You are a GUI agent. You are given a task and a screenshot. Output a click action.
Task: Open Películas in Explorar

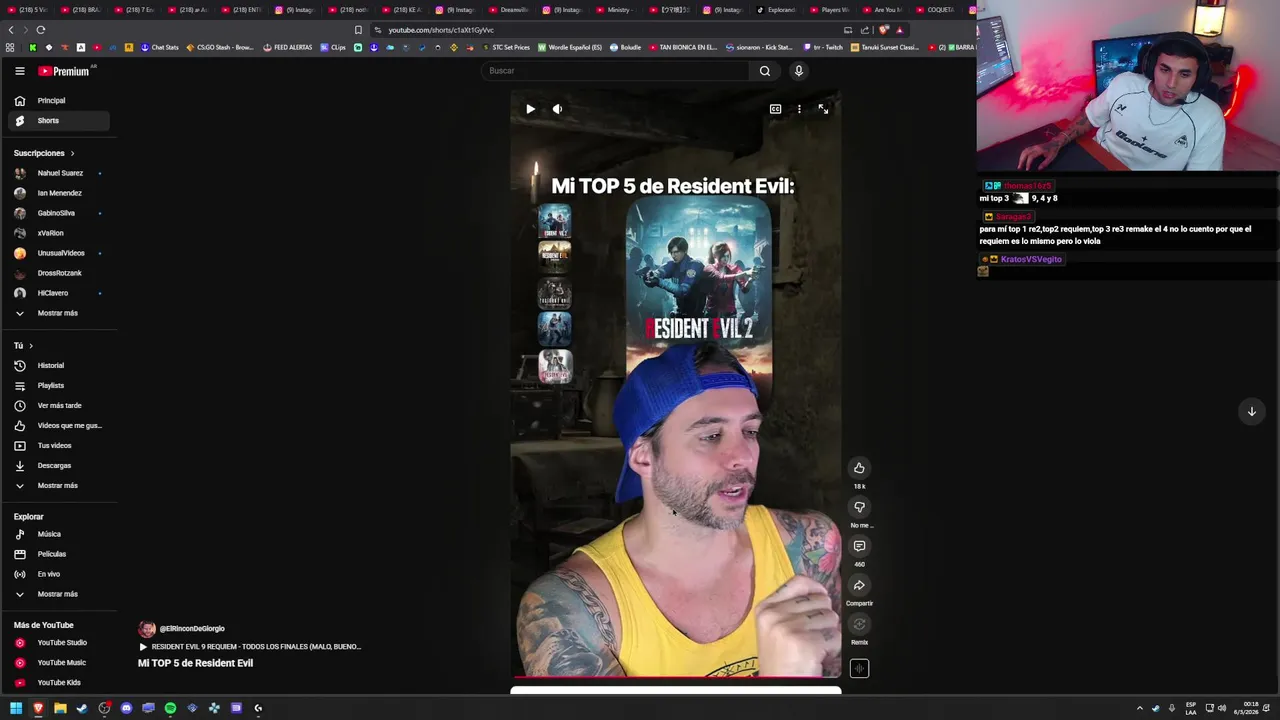point(59,554)
